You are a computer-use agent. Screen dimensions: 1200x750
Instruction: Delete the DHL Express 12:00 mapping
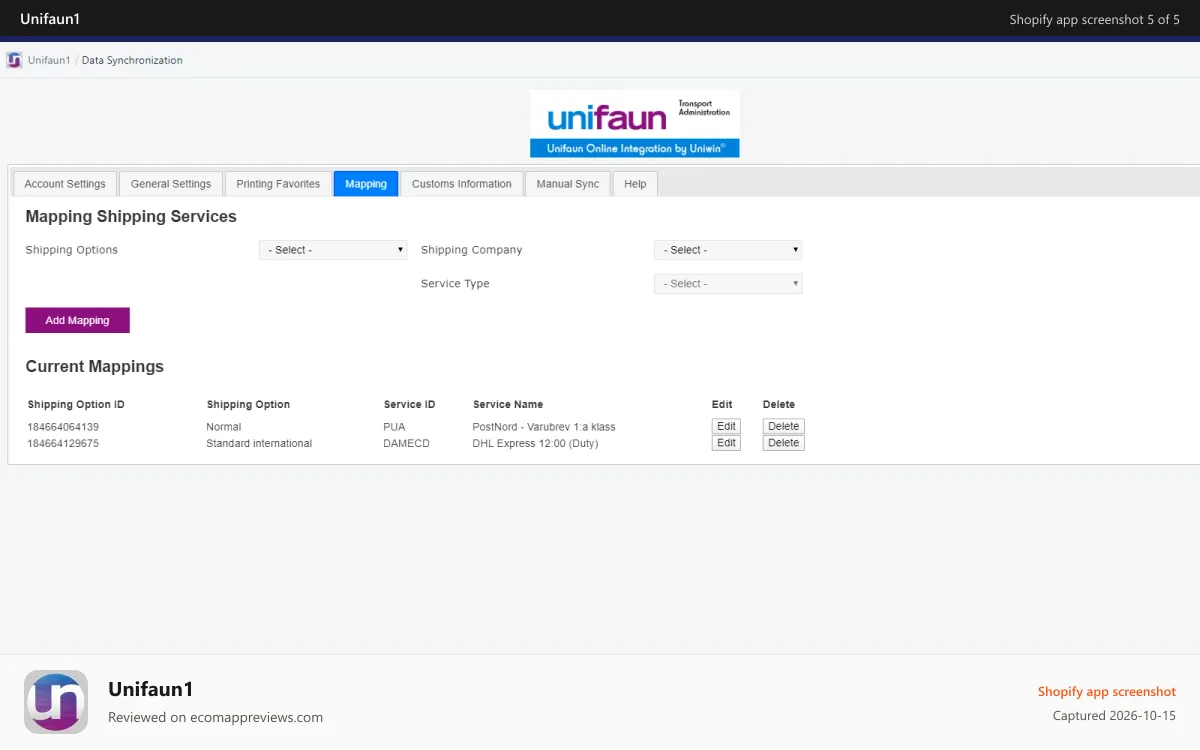coord(783,443)
